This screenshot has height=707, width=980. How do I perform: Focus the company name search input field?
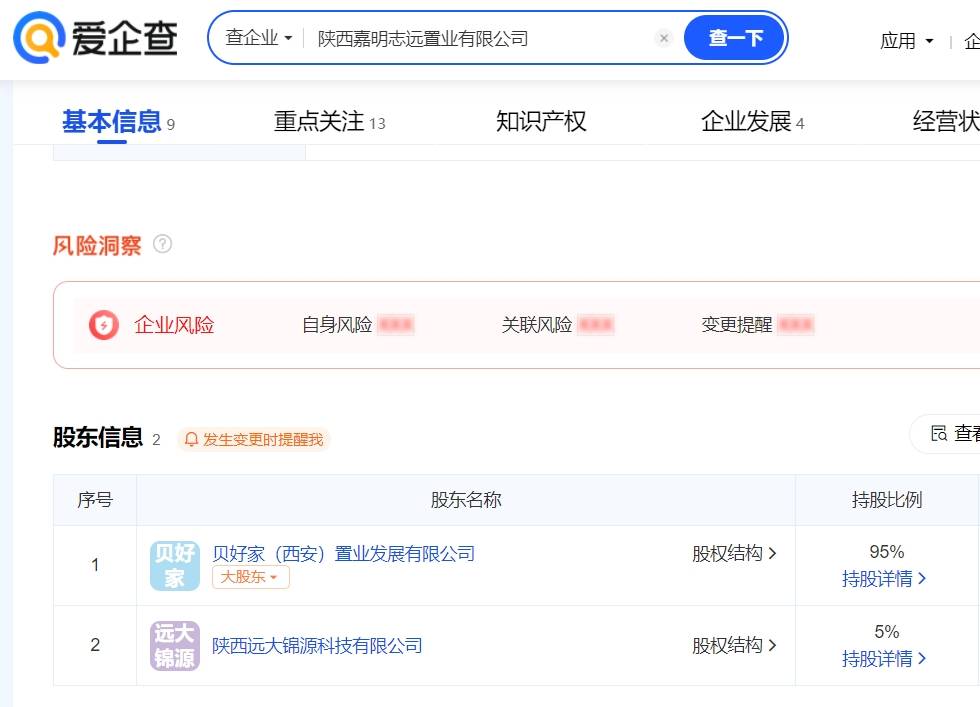pyautogui.click(x=481, y=38)
